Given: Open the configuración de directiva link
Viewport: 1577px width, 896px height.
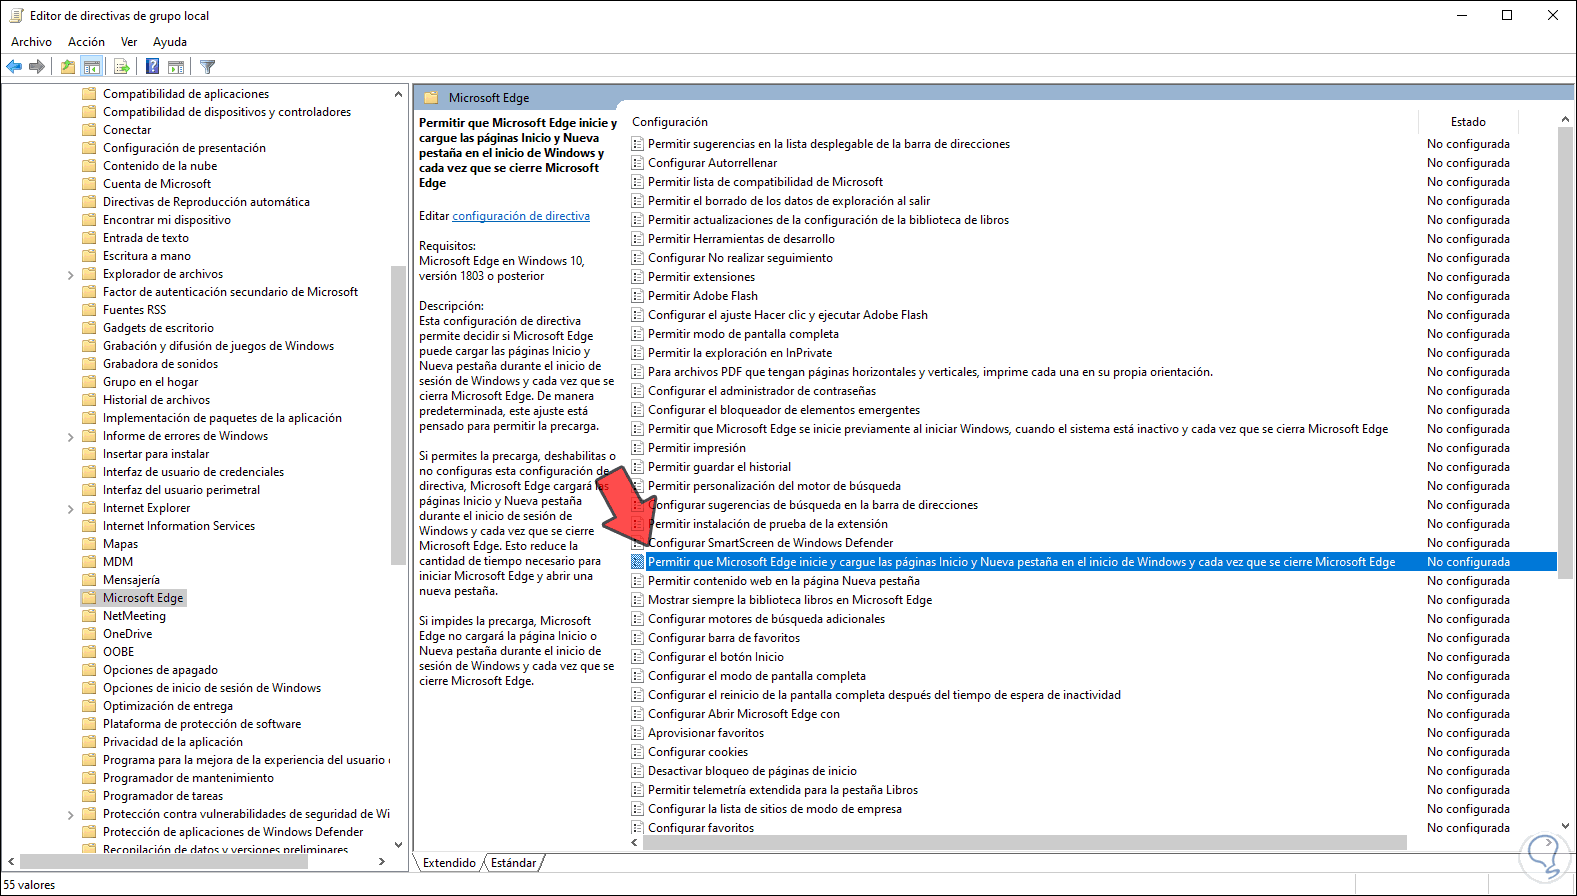Looking at the screenshot, I should click(521, 216).
